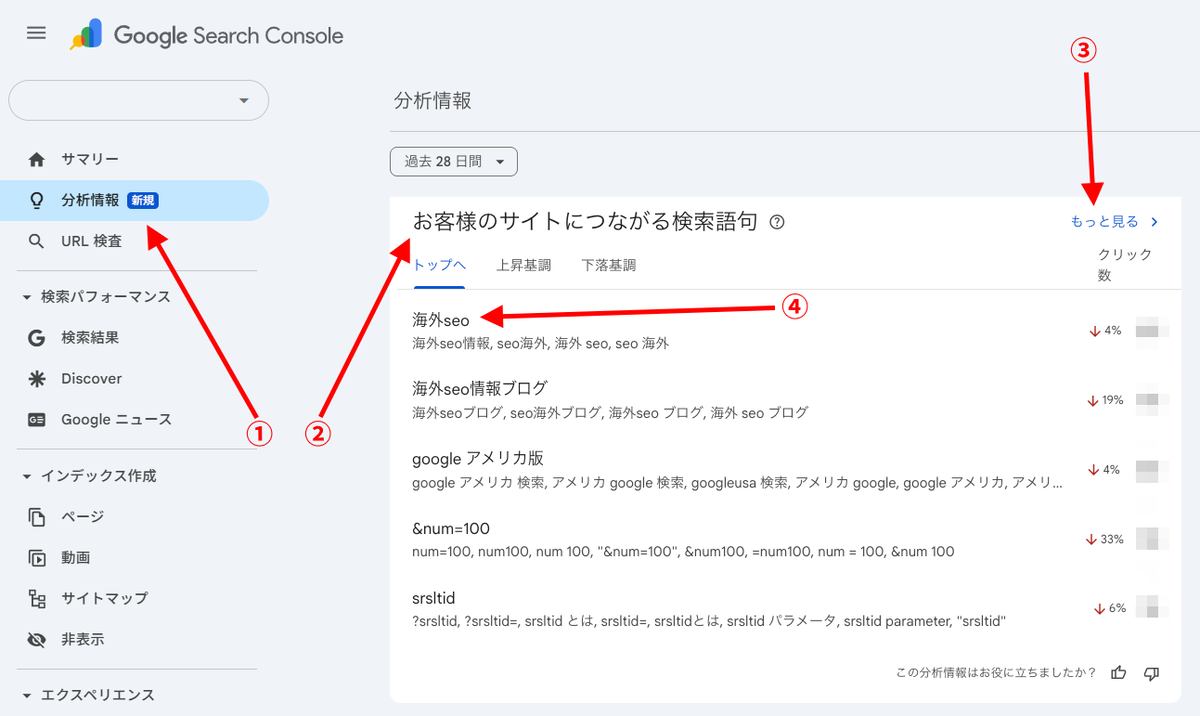Click the Google Search Console logo

pos(207,36)
